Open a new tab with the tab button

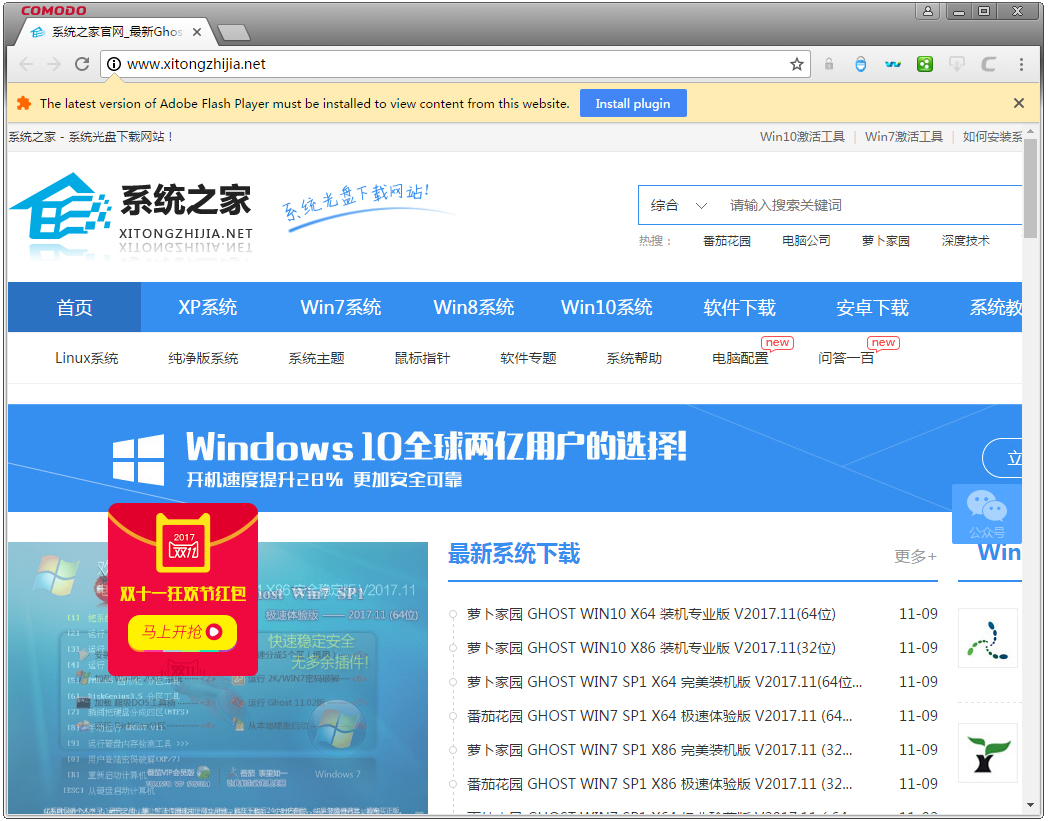pos(233,32)
